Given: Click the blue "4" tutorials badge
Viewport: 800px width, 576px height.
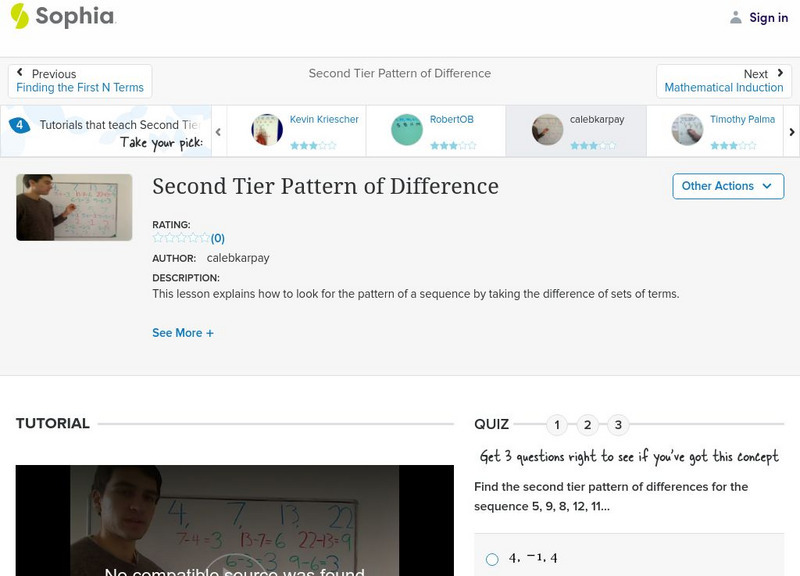Looking at the screenshot, I should tap(22, 125).
